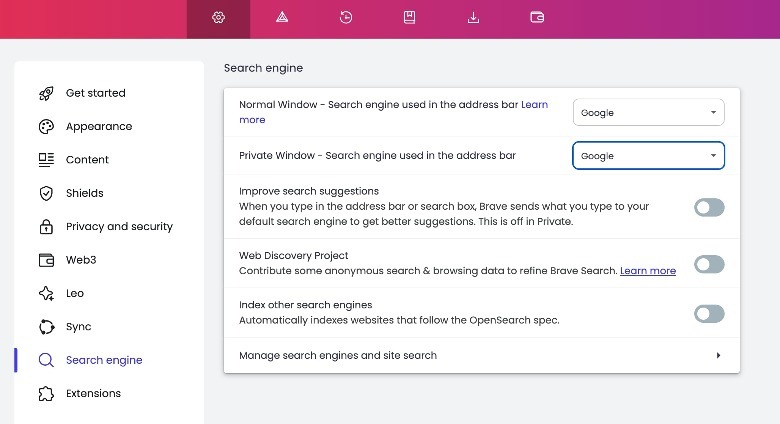Open Private Window search engine dropdown
Screen dimensions: 780x424
649,156
